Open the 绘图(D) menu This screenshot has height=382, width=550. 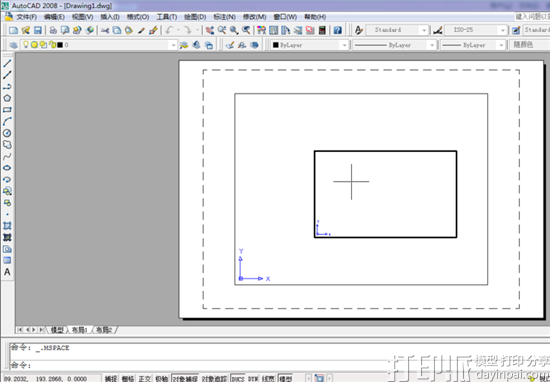coord(195,17)
